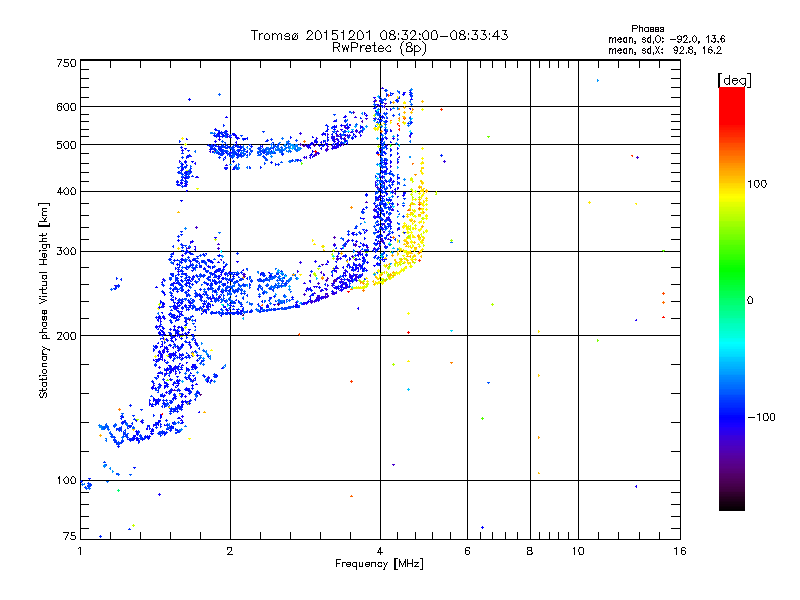Click the x-axis "6" tick label
This screenshot has width=800, height=600.
coord(467,551)
